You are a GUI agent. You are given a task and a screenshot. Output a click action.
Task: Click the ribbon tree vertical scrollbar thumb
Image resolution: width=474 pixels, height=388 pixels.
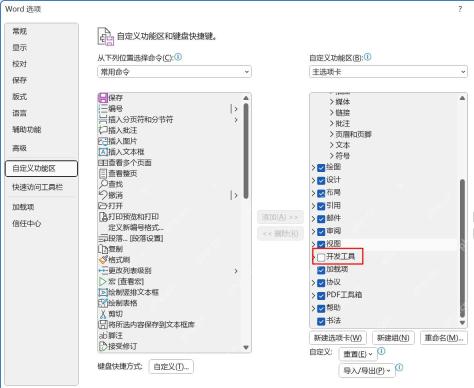click(x=462, y=248)
